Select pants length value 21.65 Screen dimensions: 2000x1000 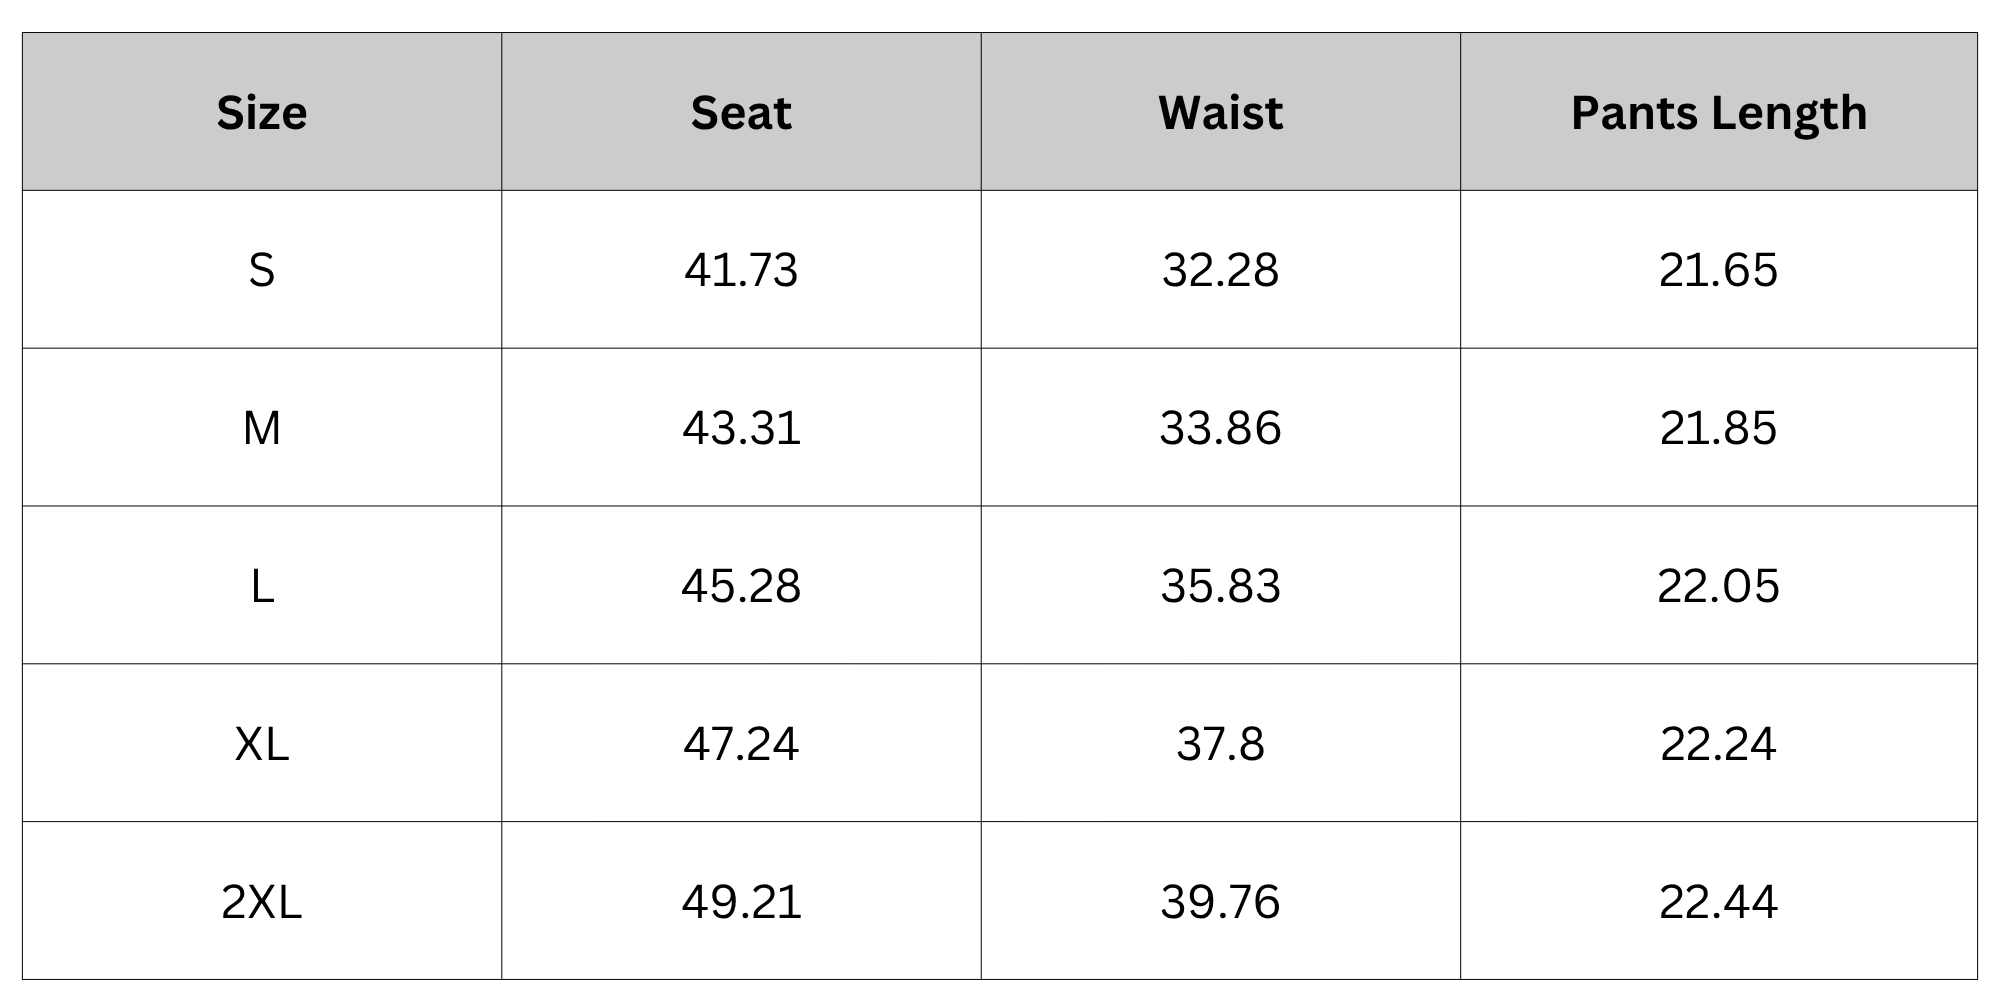[1719, 270]
